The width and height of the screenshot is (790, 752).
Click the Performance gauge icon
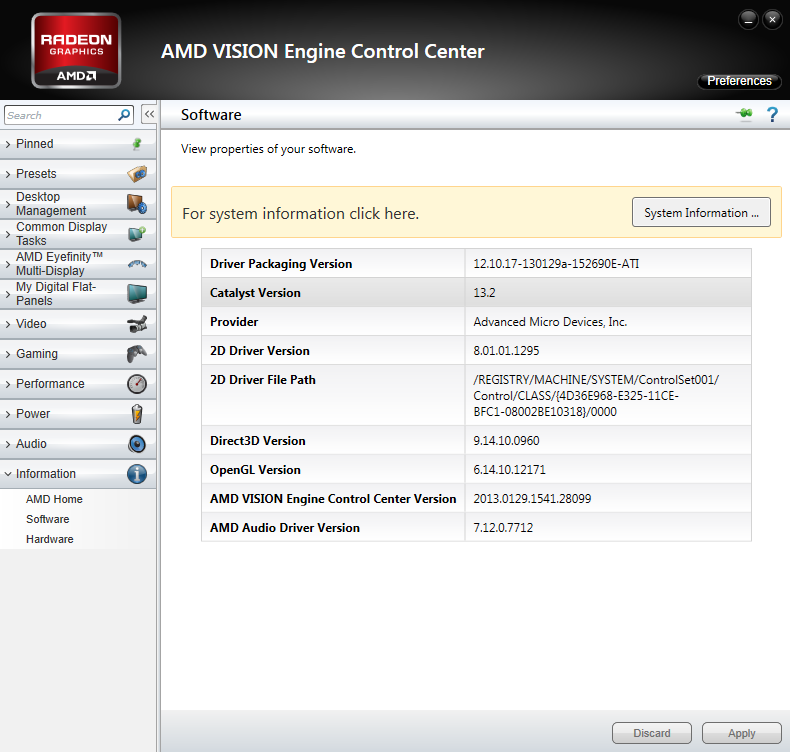point(137,384)
